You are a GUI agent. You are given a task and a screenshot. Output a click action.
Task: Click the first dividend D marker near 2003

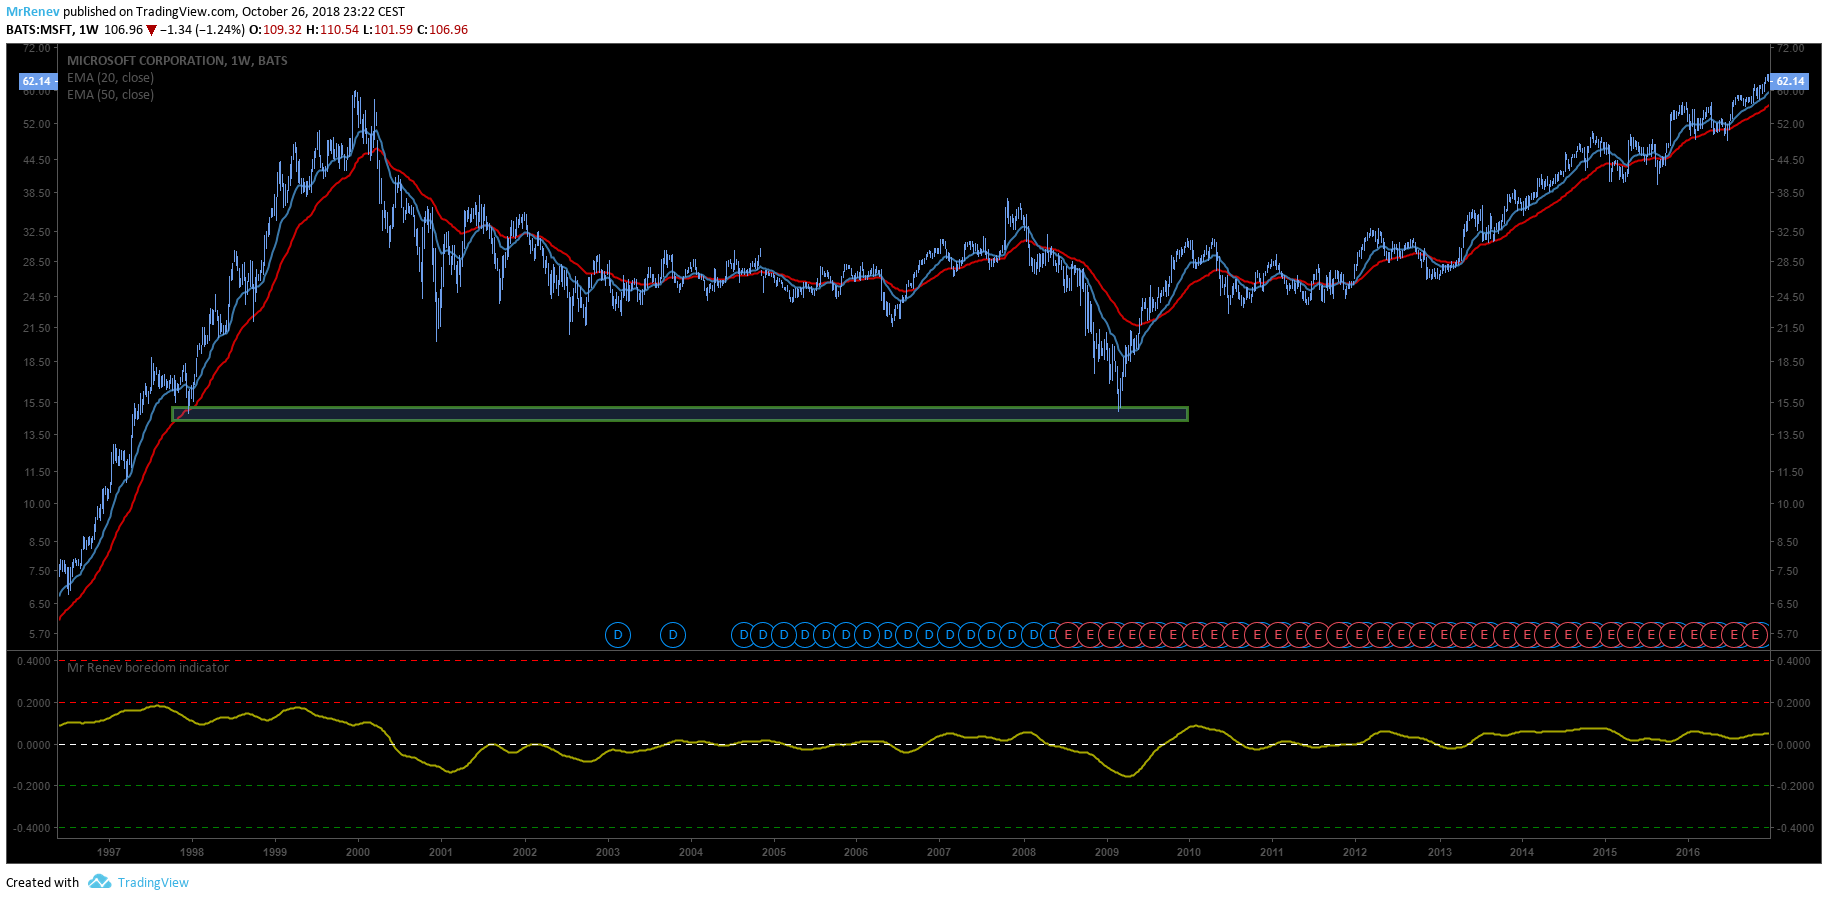[618, 635]
